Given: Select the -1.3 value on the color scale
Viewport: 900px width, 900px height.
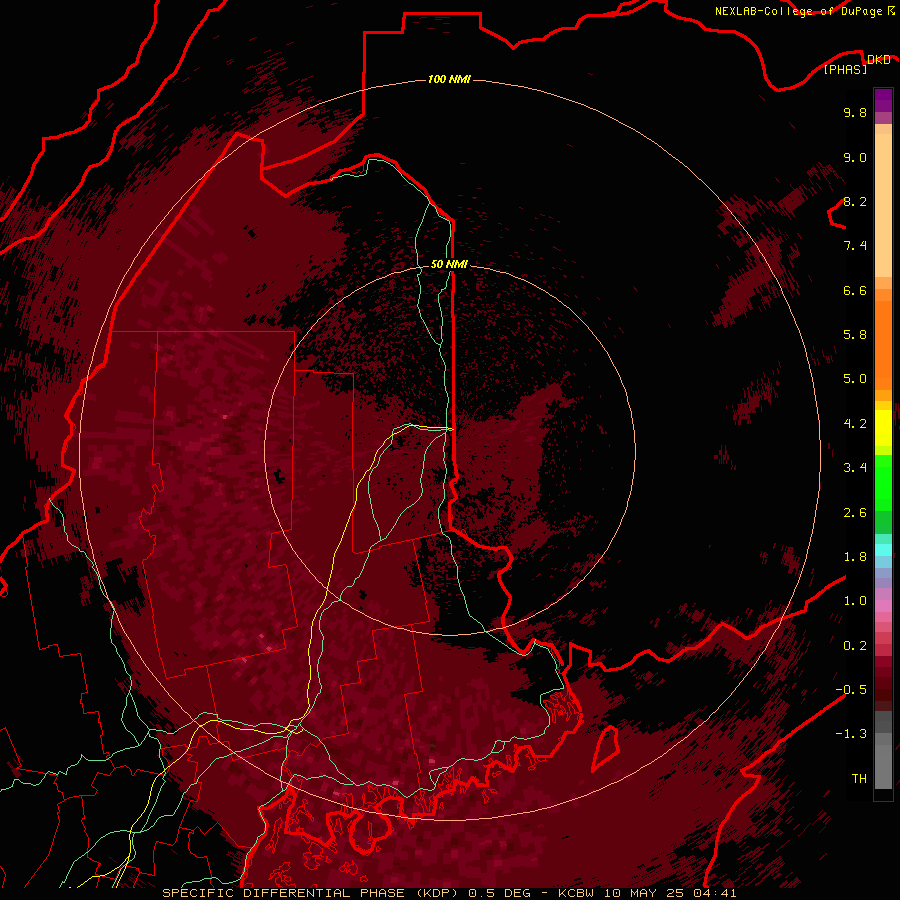Looking at the screenshot, I should coord(851,734).
